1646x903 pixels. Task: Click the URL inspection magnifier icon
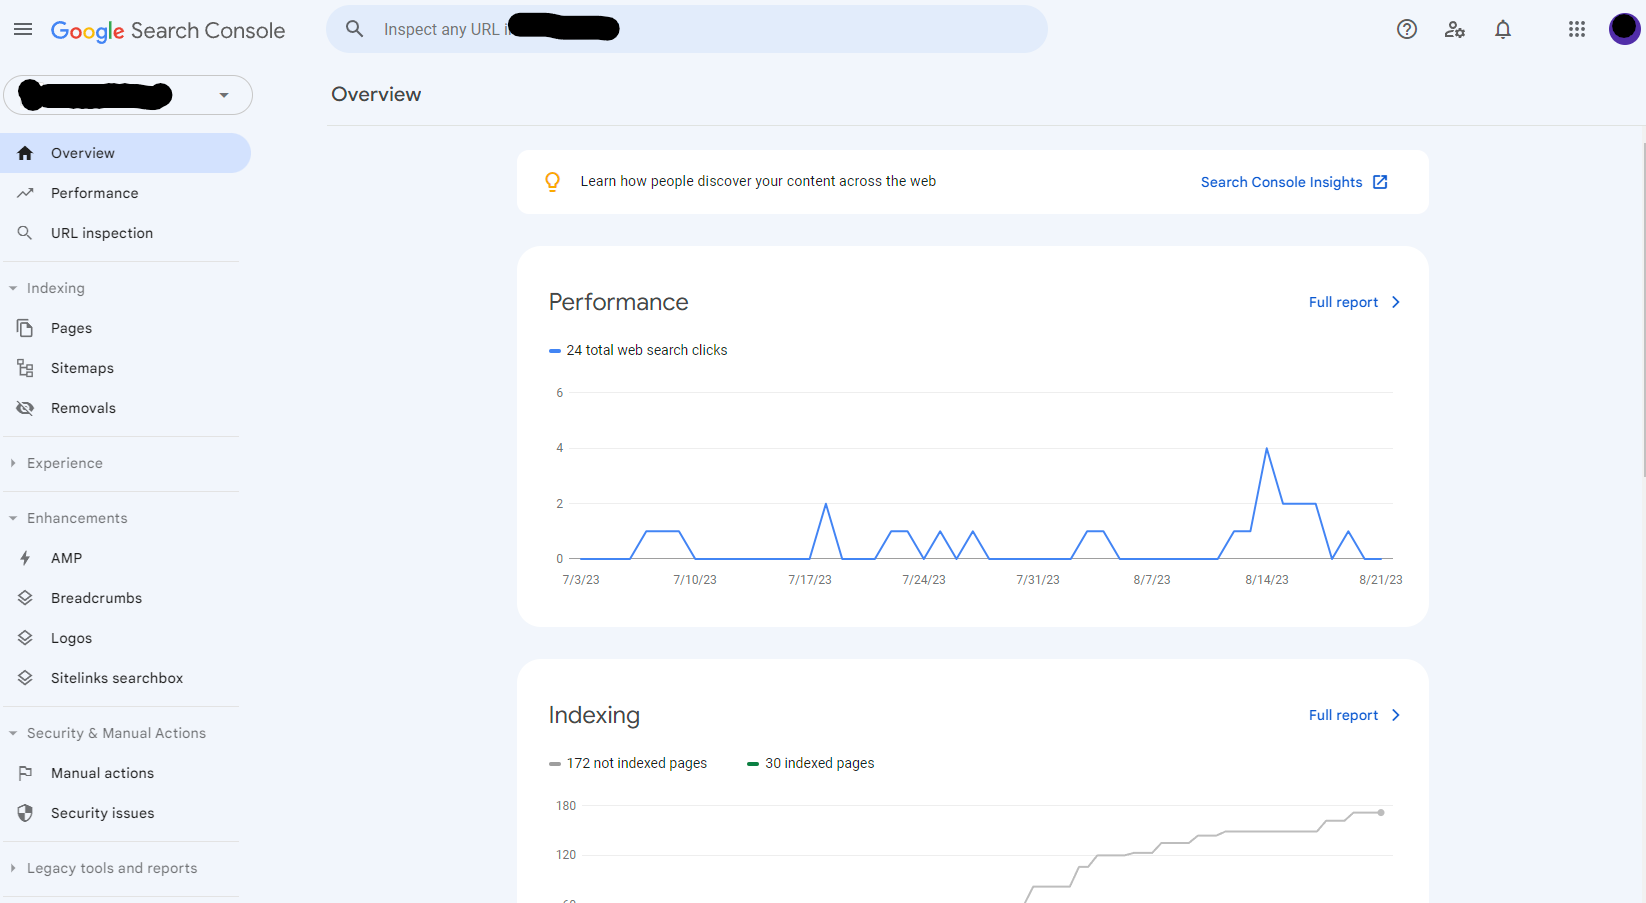(25, 233)
